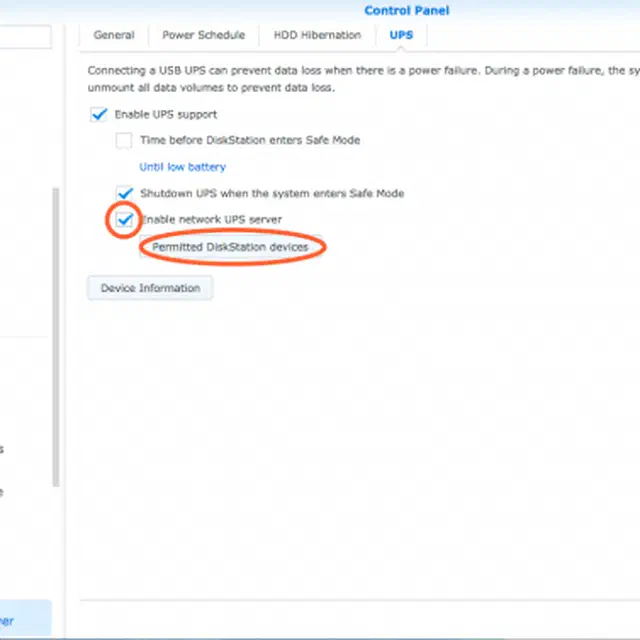This screenshot has width=640, height=640.
Task: Focus the sidebar search field
Action: click(25, 37)
